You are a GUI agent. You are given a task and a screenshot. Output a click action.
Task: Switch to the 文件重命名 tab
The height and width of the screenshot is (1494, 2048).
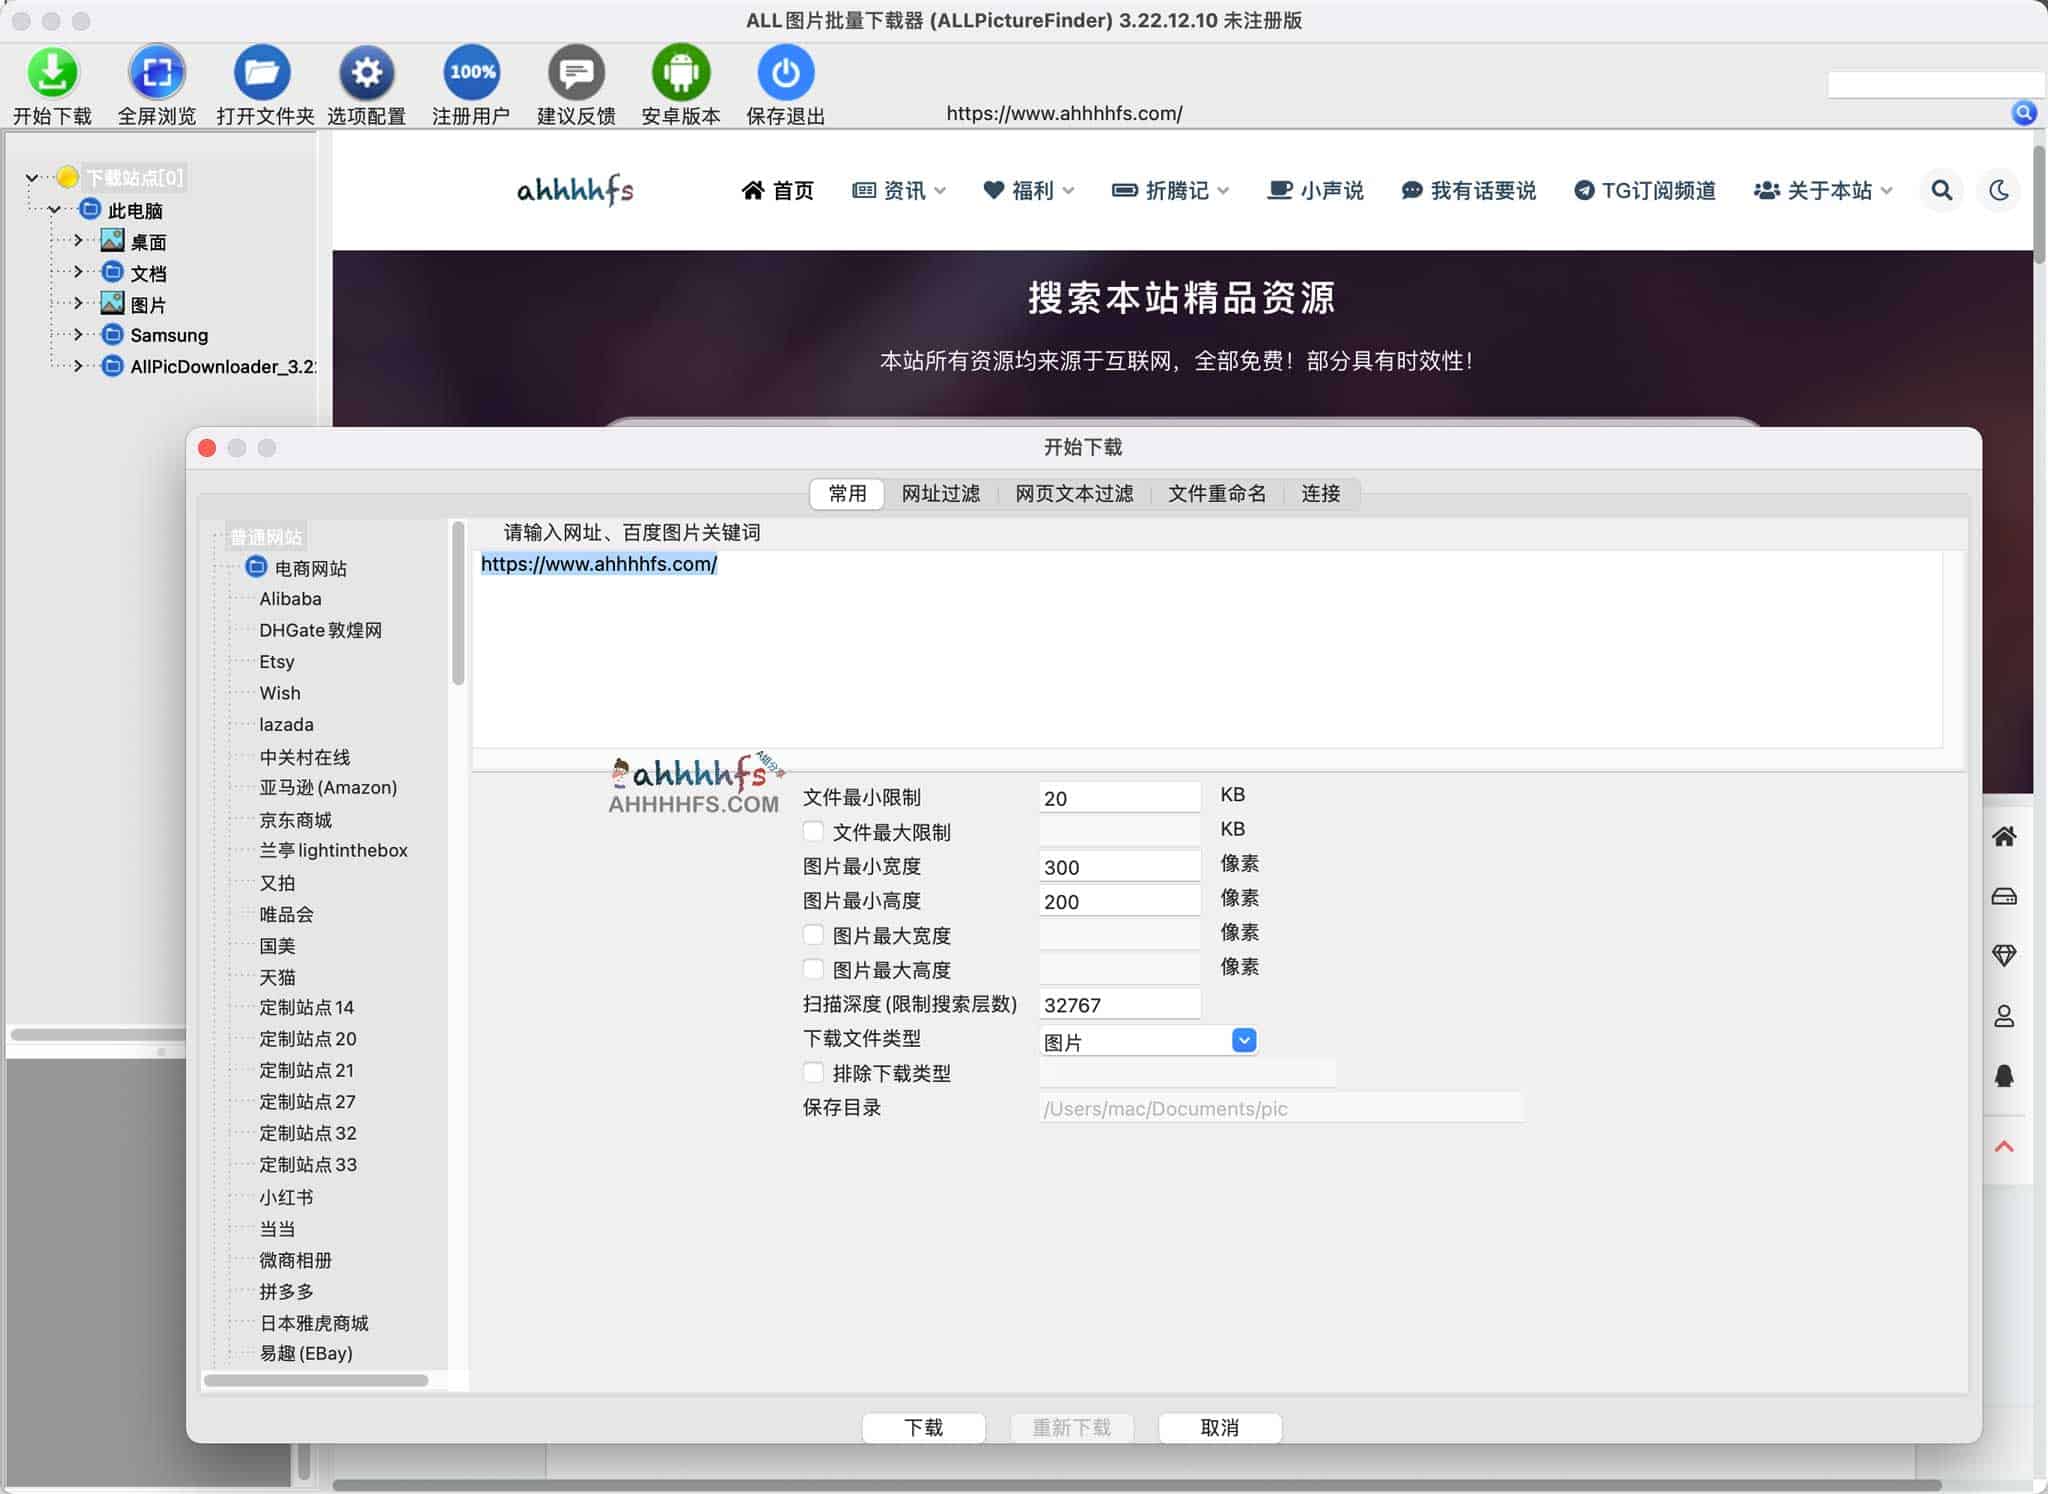tap(1216, 493)
